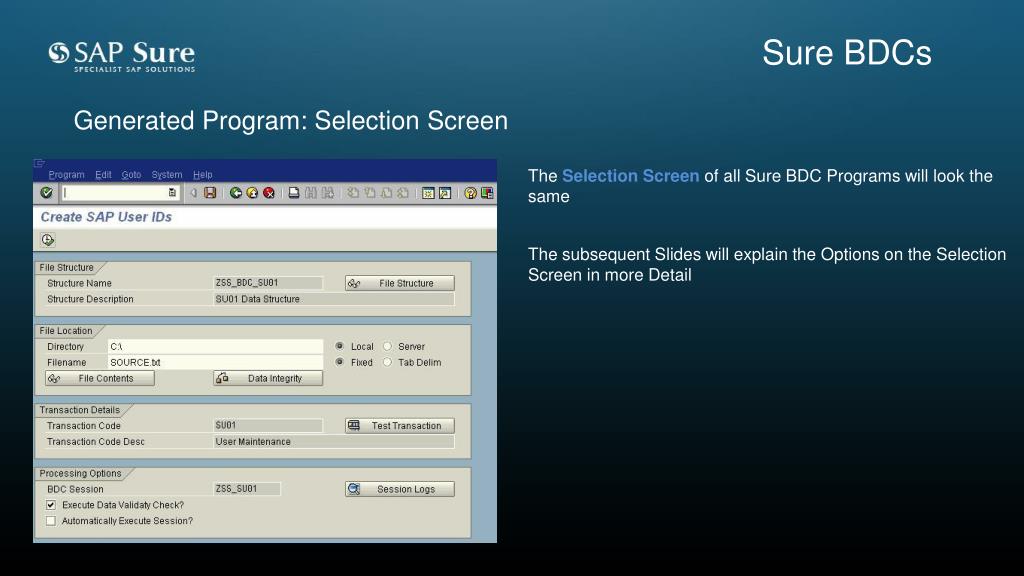Click the Transaction Details group header
Viewport: 1024px width, 576px height.
pyautogui.click(x=80, y=410)
